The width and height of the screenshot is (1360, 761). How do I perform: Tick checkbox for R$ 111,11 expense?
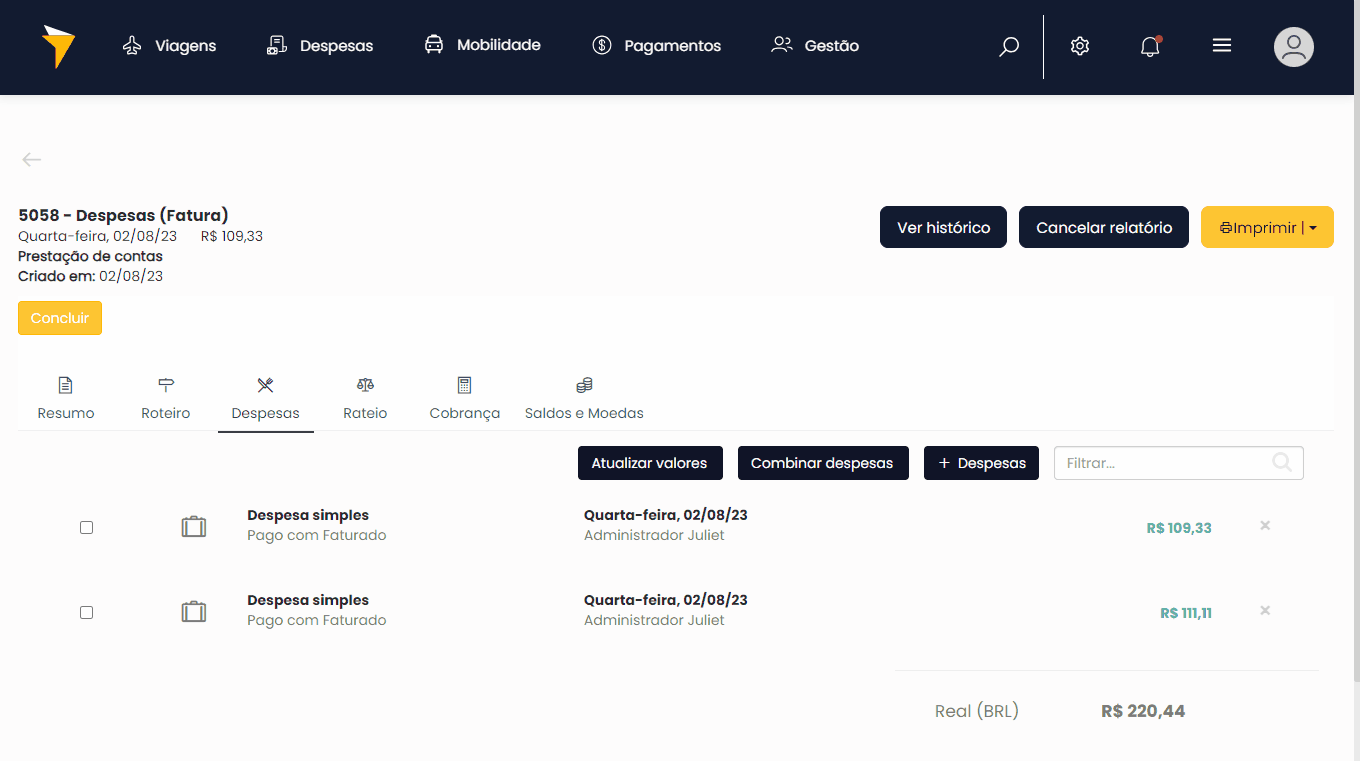pos(87,612)
